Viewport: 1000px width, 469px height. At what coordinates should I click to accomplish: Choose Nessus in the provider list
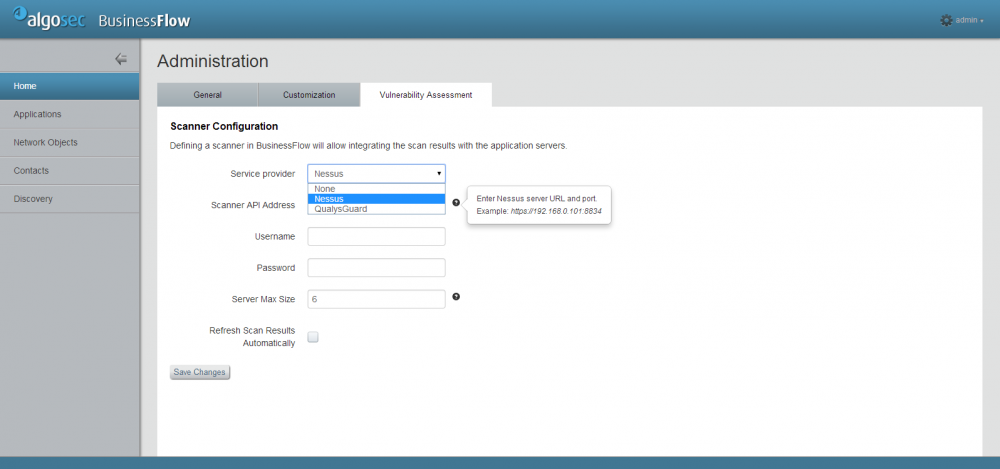pyautogui.click(x=376, y=198)
